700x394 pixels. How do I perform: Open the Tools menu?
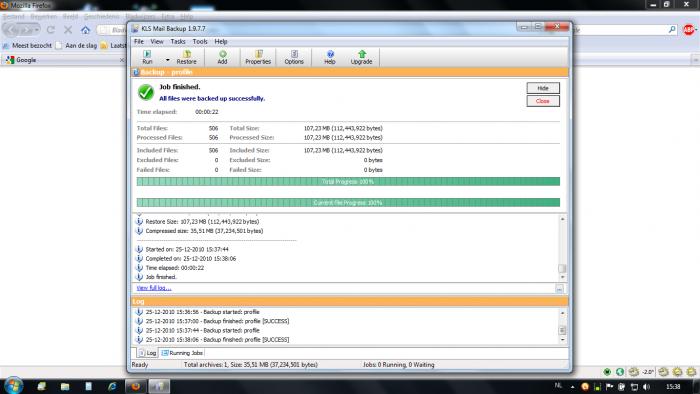(x=200, y=41)
